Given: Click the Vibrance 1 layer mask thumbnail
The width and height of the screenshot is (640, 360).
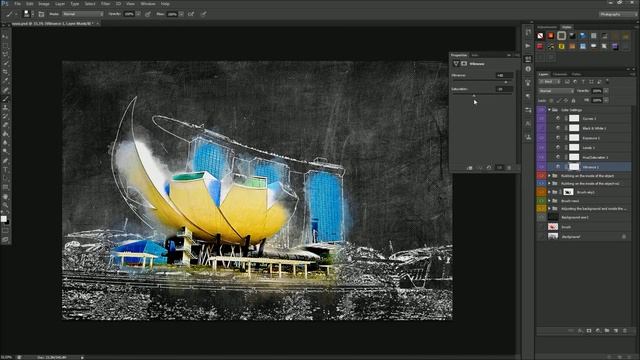Looking at the screenshot, I should point(574,167).
